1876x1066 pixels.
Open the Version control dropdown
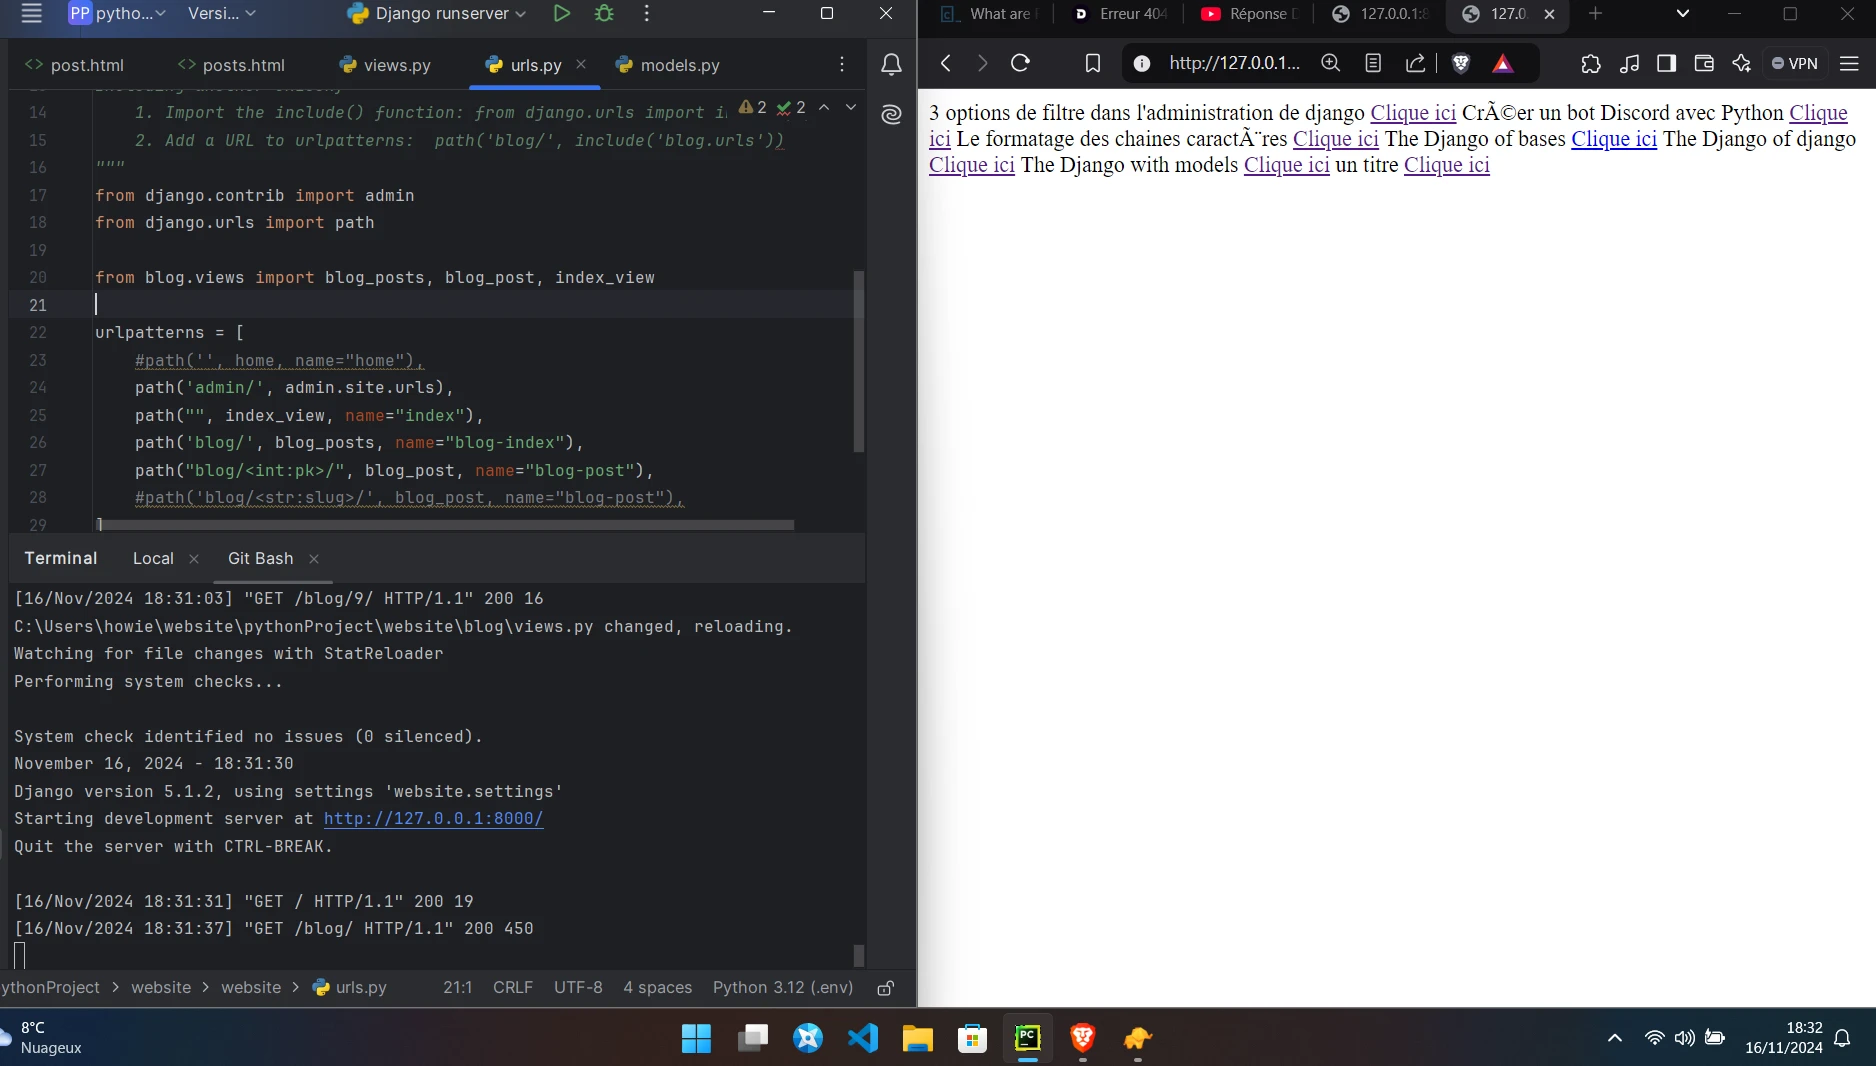[222, 14]
